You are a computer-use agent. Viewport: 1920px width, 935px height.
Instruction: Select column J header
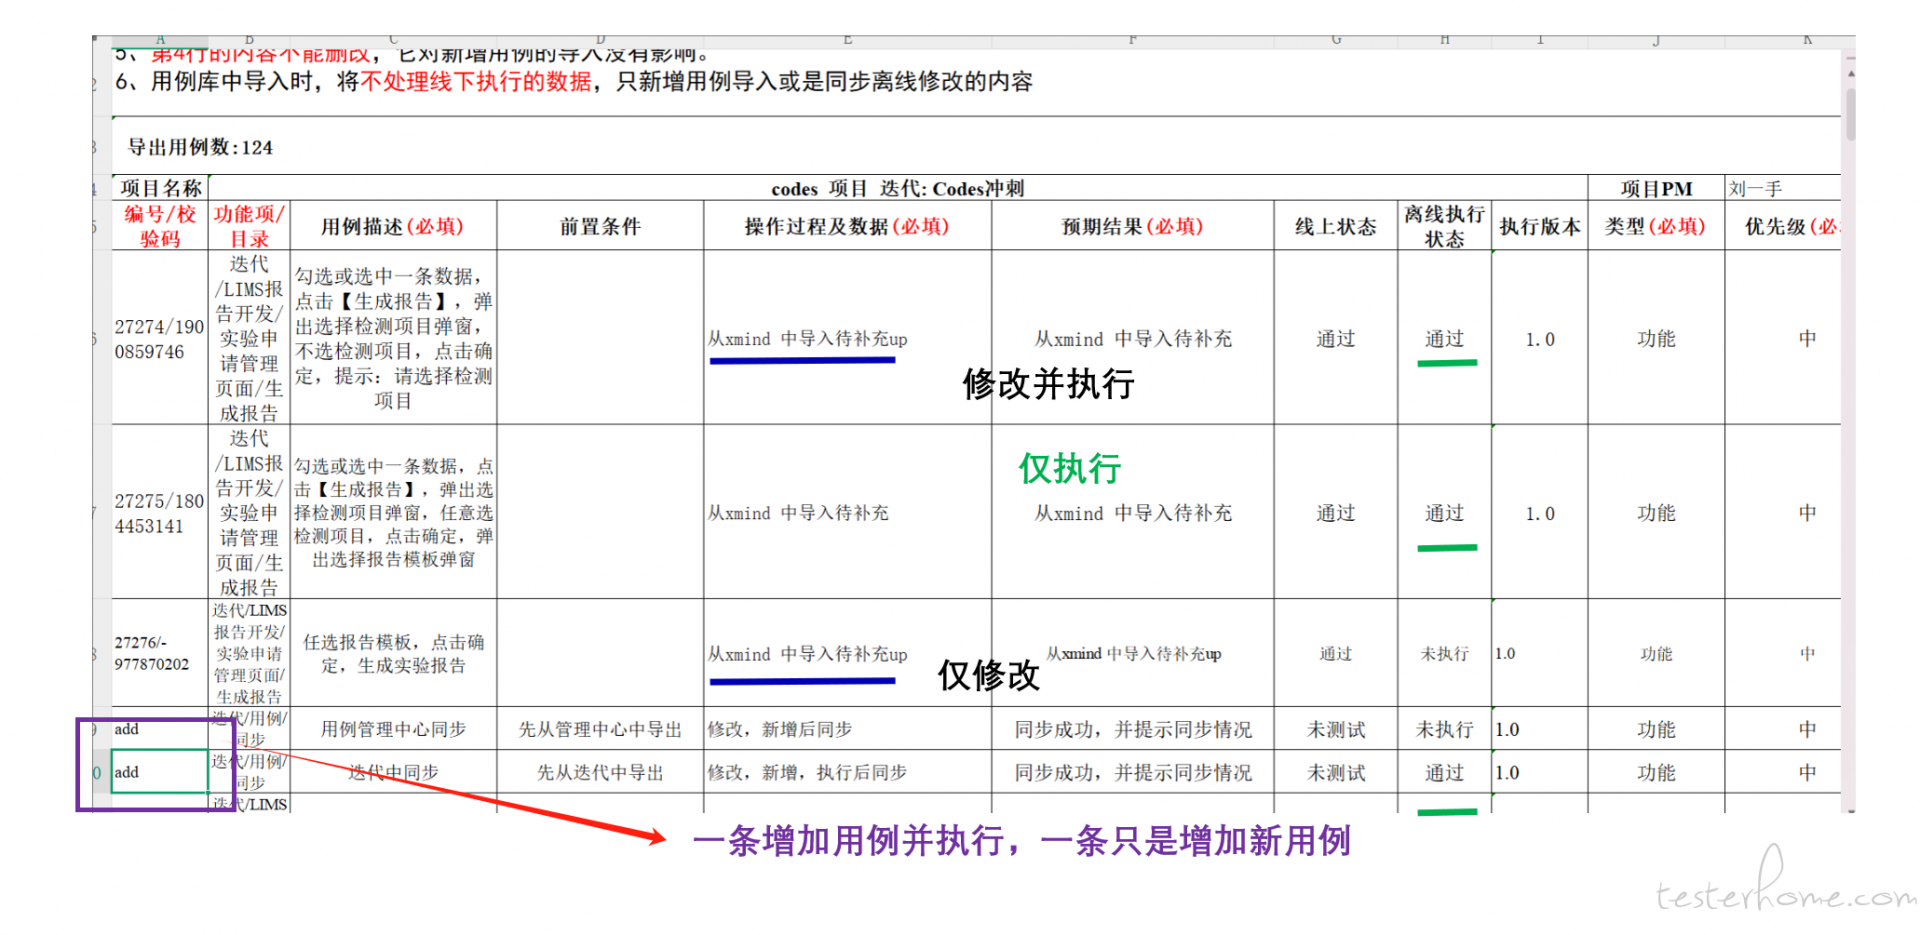coord(1656,41)
